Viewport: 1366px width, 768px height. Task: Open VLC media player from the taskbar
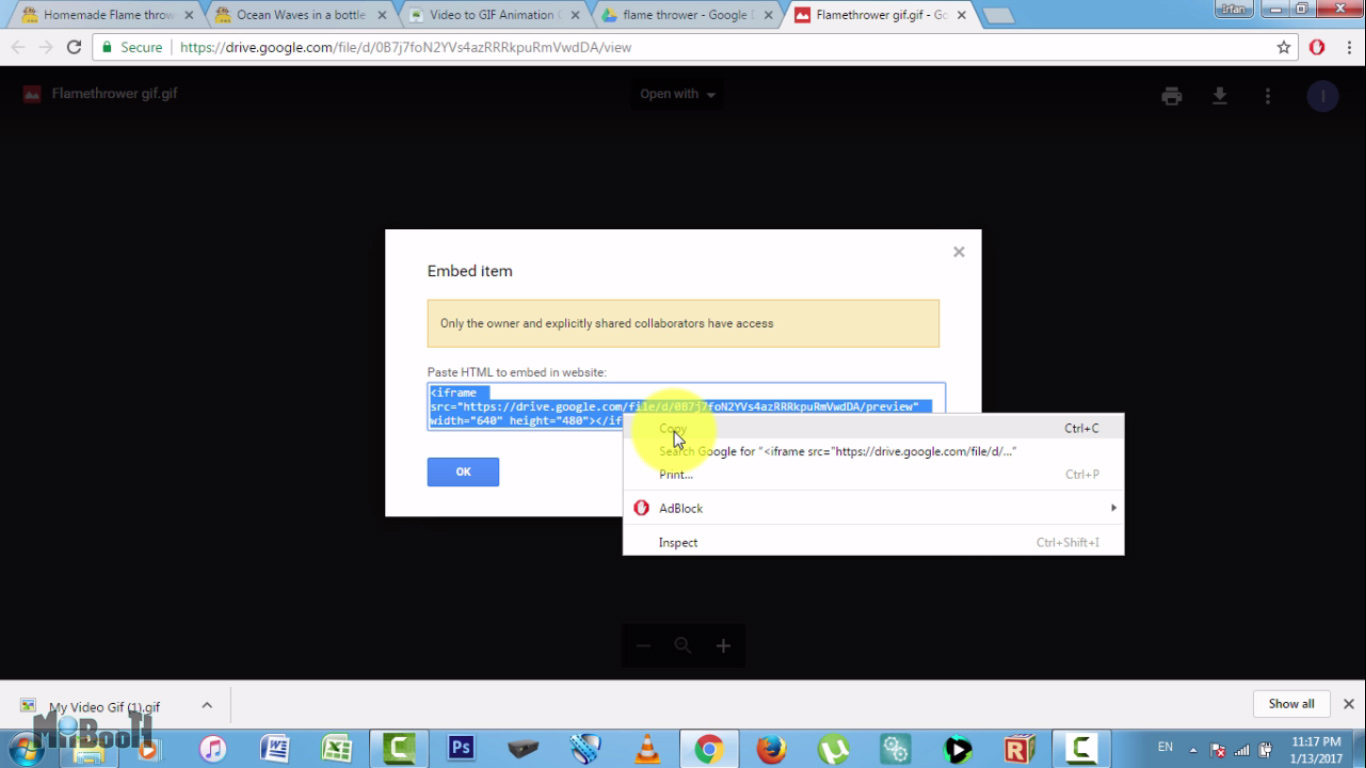648,748
